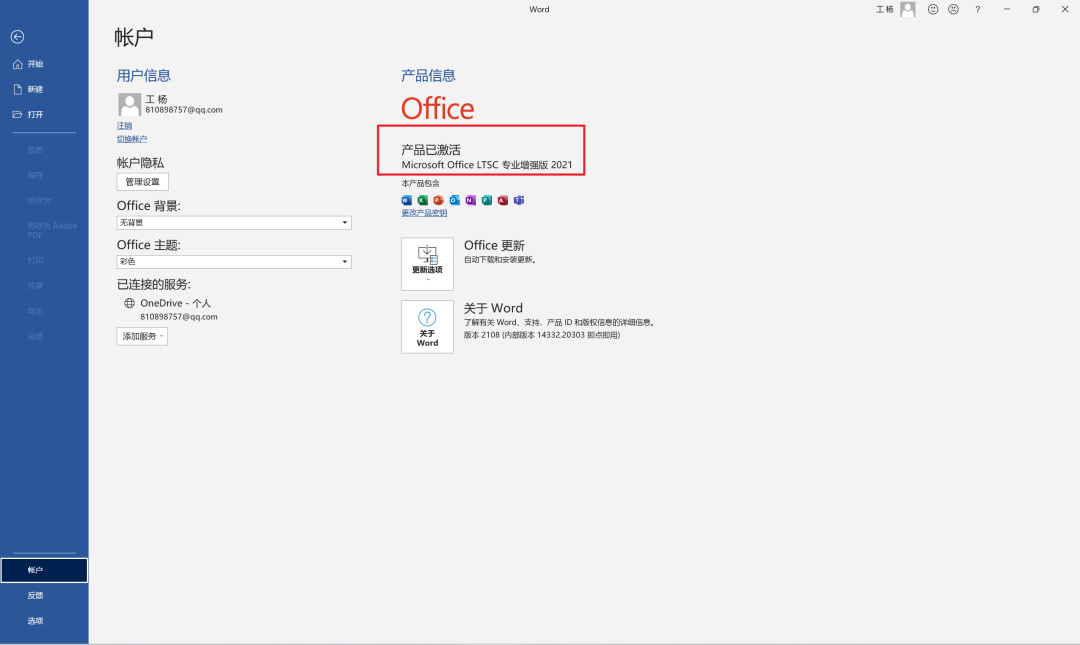Send a frown via sad face icon
The image size is (1080, 645).
953,10
